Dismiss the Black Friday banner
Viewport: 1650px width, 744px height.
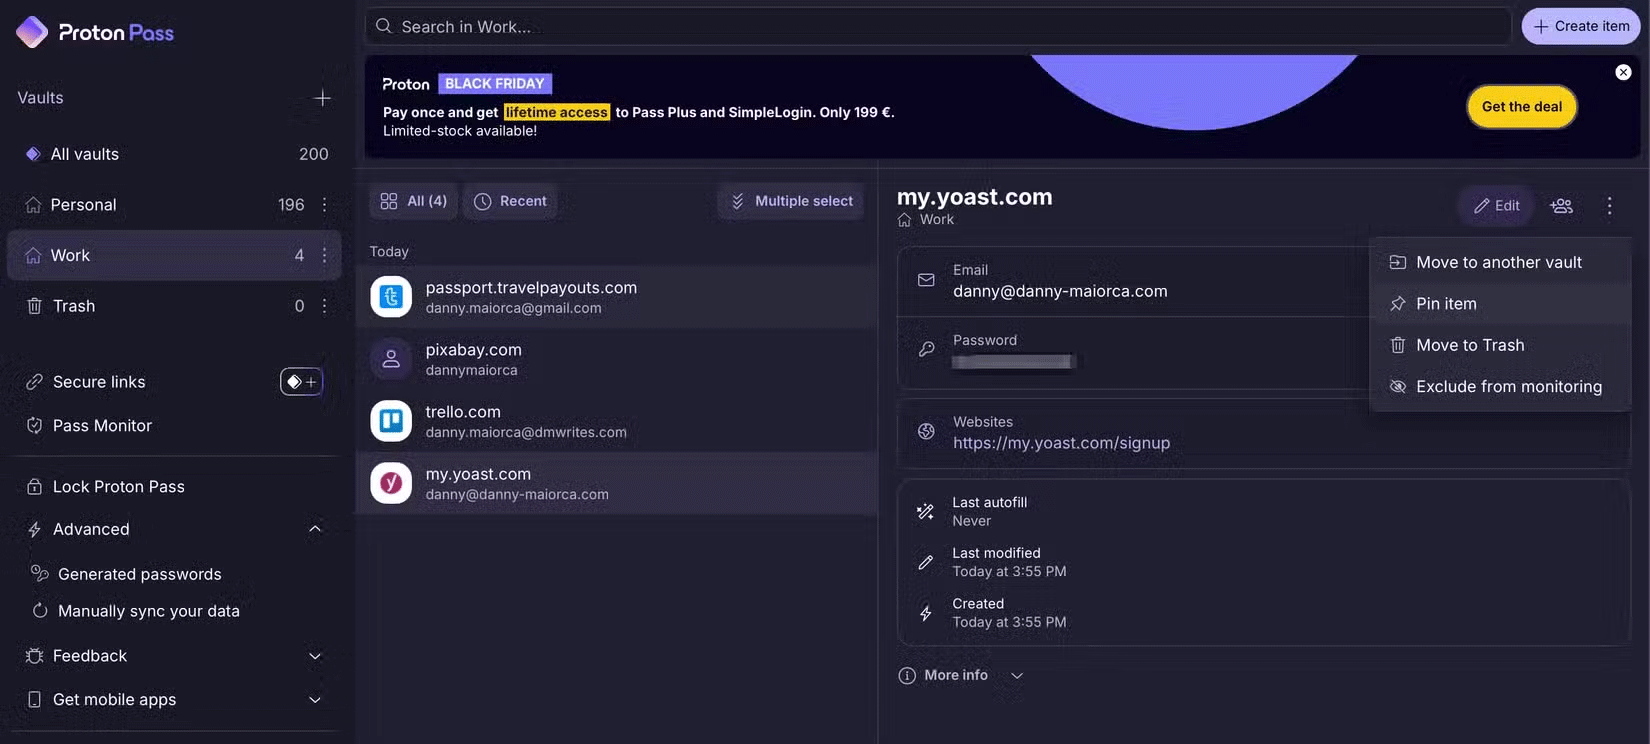tap(1623, 72)
